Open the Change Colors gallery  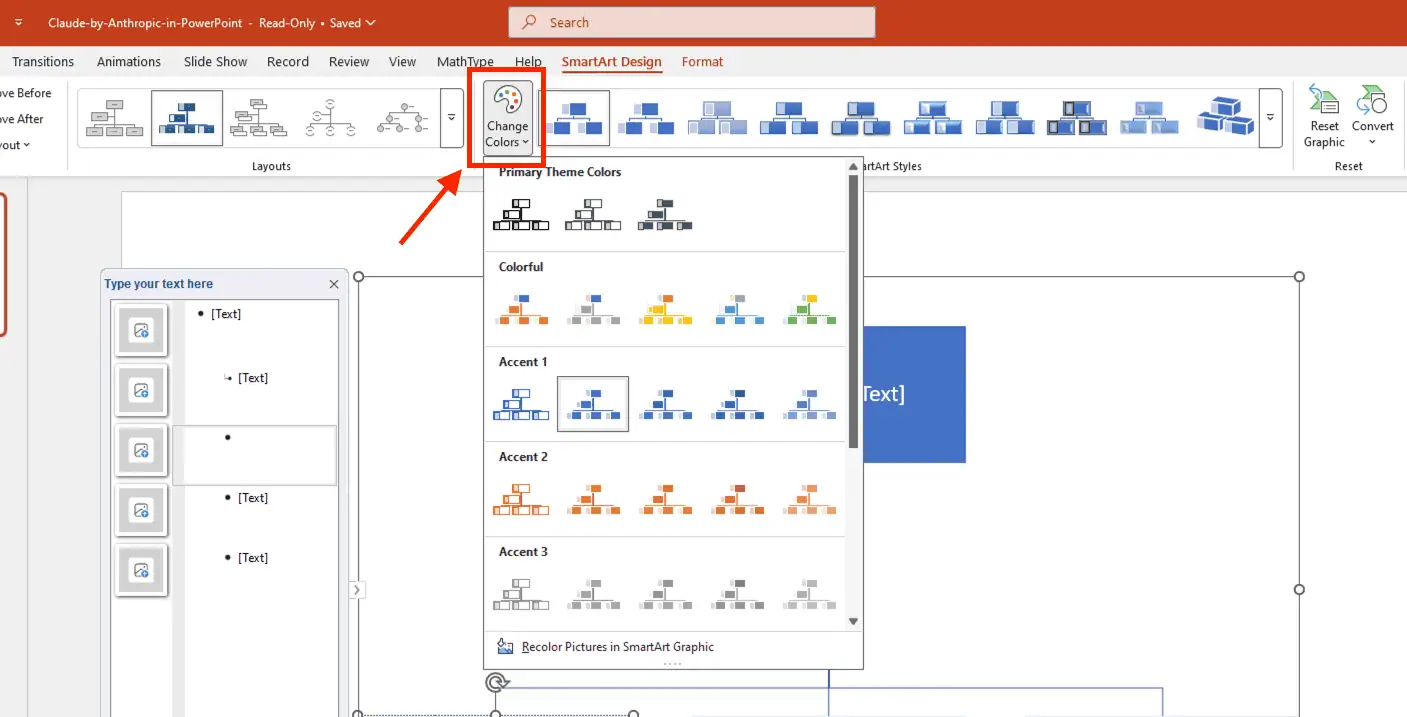point(507,117)
